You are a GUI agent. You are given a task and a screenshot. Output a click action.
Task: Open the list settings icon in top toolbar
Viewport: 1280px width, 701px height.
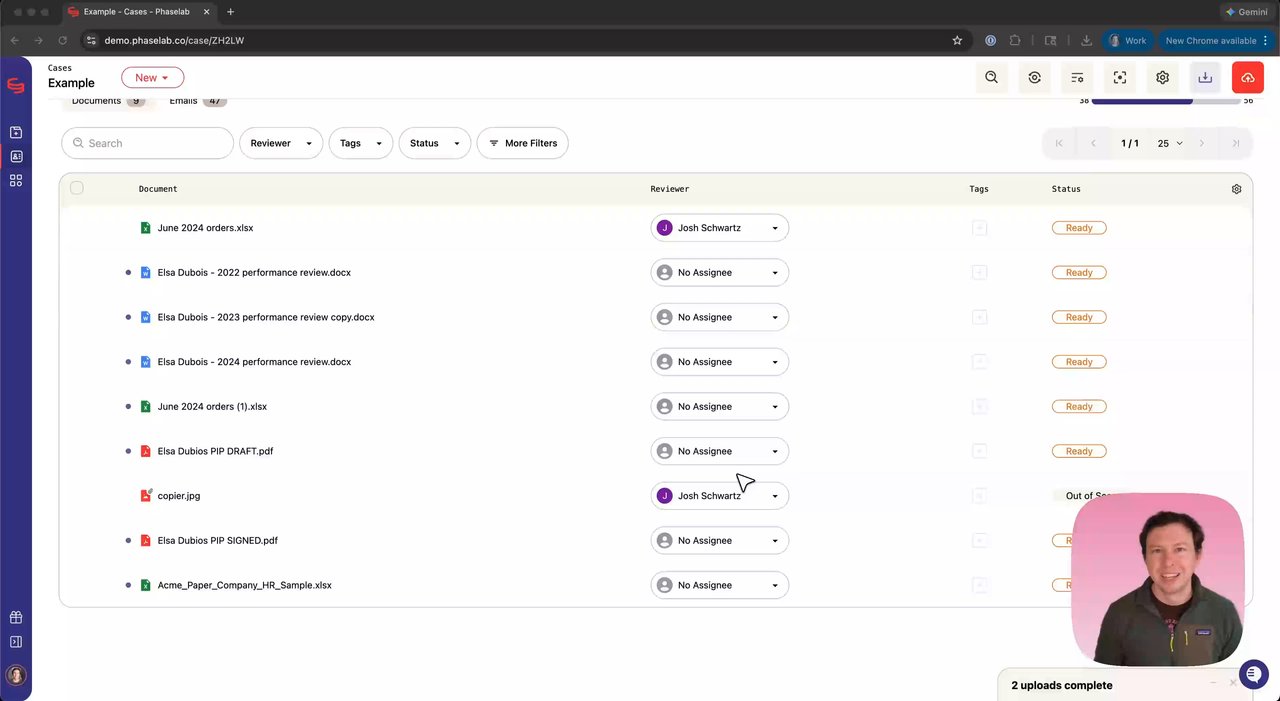1077,78
